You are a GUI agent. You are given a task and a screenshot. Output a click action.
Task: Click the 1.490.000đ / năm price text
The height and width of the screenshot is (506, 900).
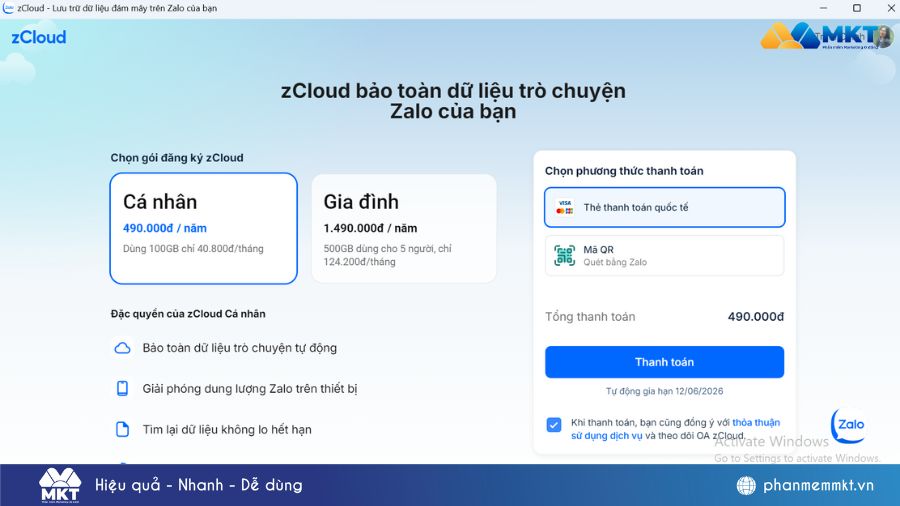370,228
